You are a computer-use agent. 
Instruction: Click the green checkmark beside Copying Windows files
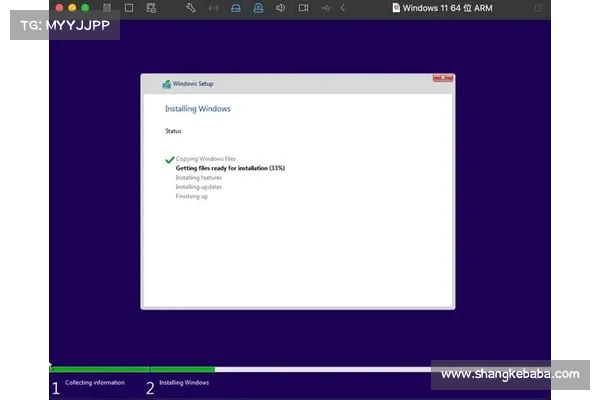click(170, 159)
